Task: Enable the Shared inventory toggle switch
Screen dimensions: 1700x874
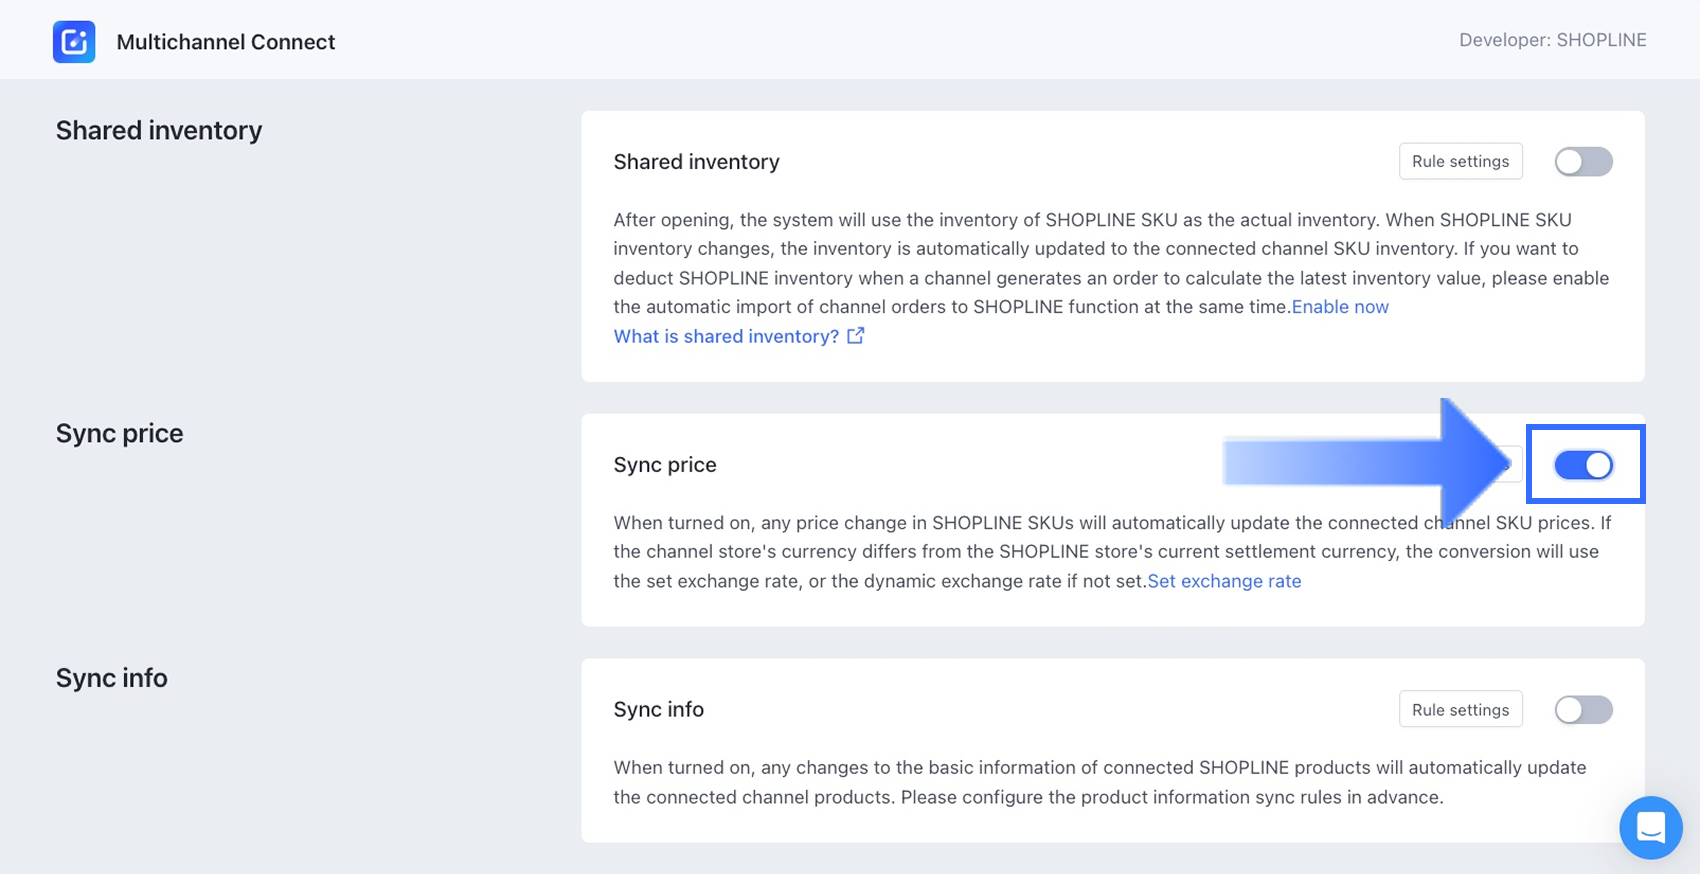Action: click(1583, 162)
